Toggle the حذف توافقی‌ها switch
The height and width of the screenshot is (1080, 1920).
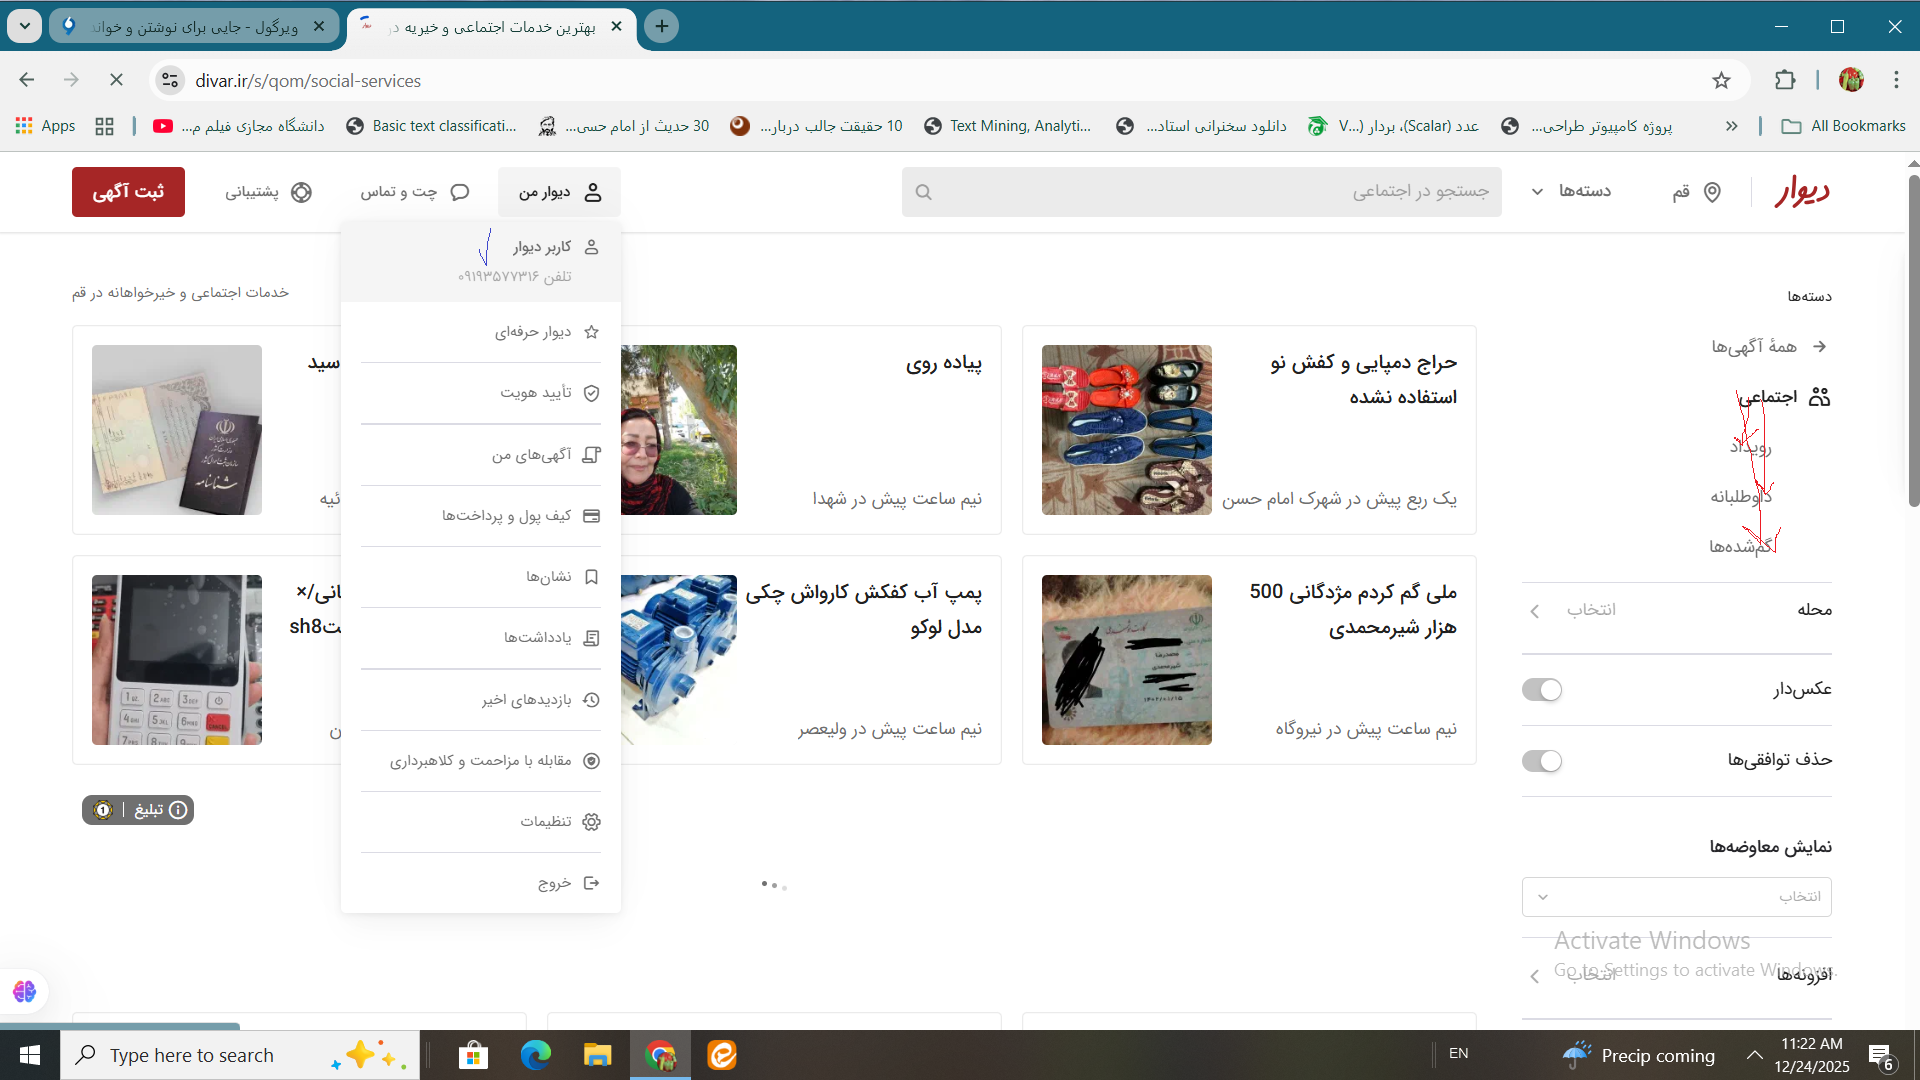[1541, 761]
